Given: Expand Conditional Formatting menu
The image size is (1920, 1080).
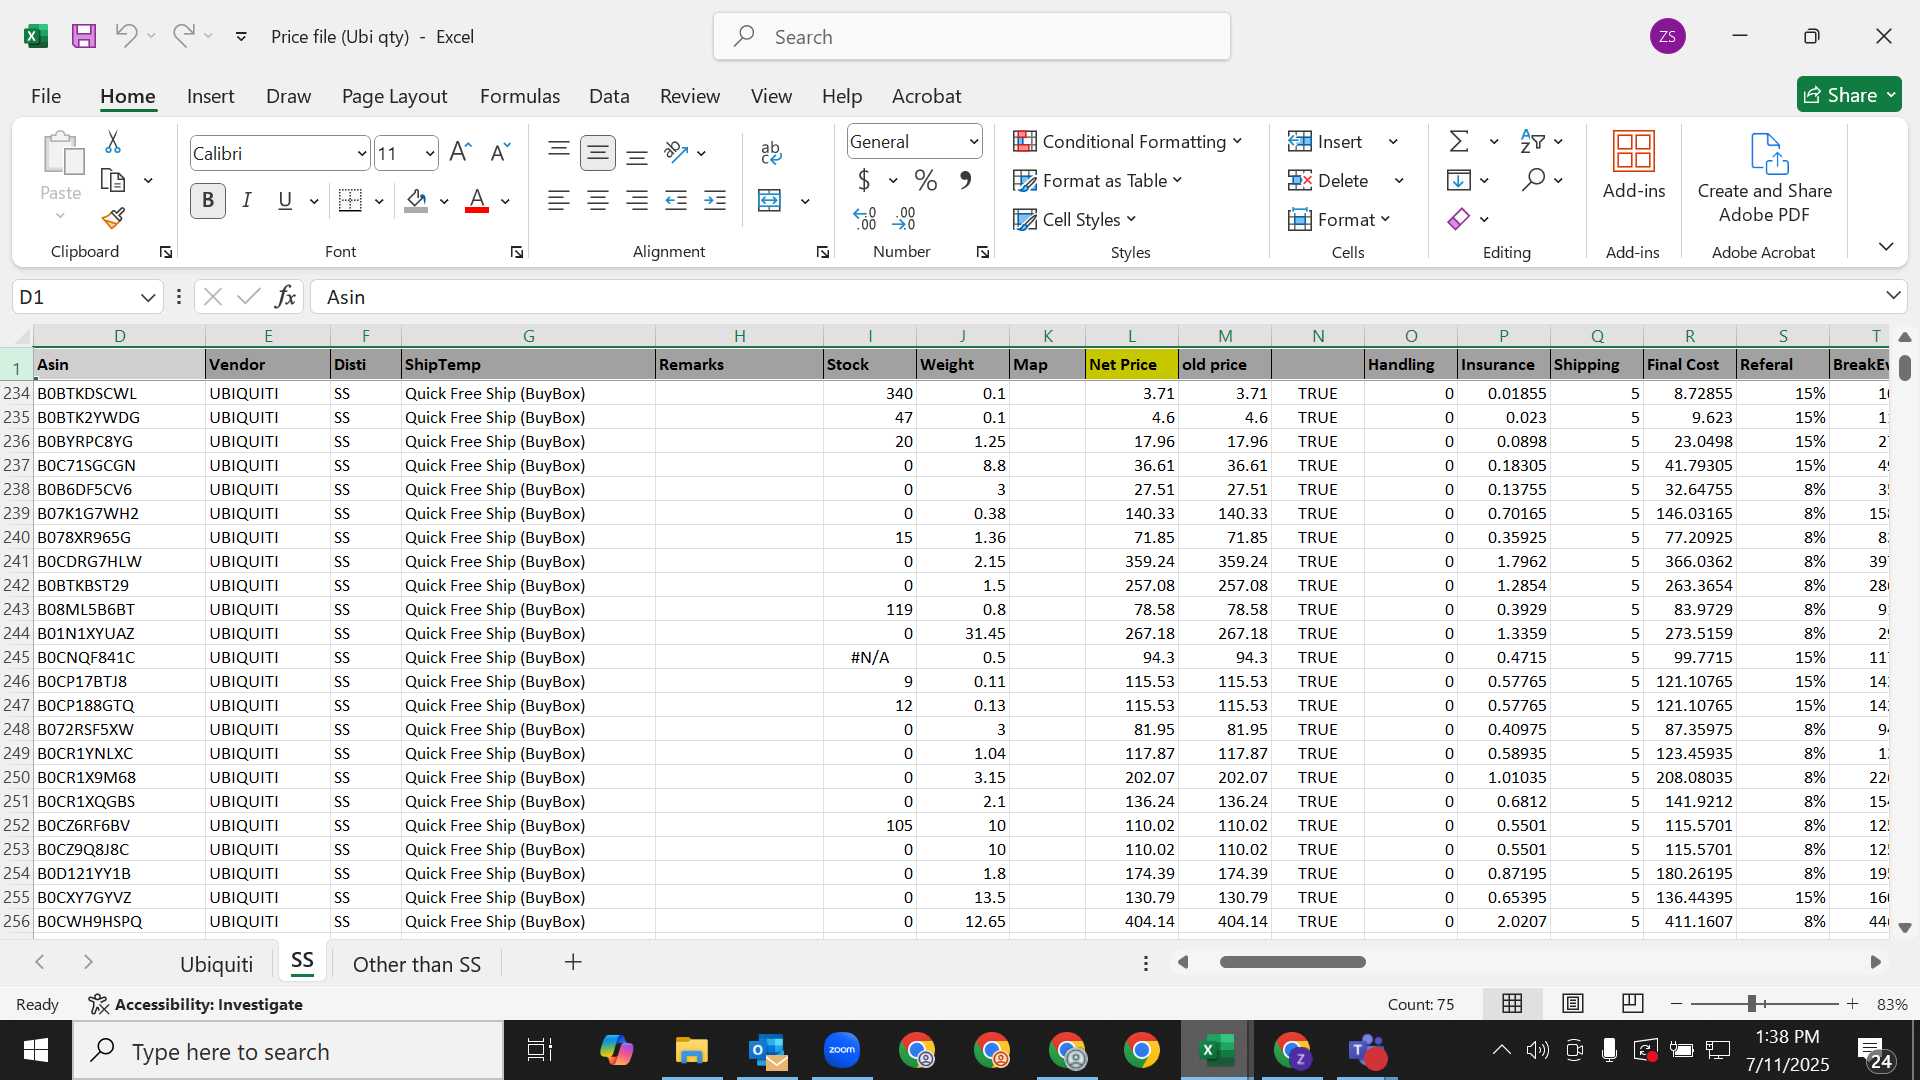Looking at the screenshot, I should point(1127,142).
